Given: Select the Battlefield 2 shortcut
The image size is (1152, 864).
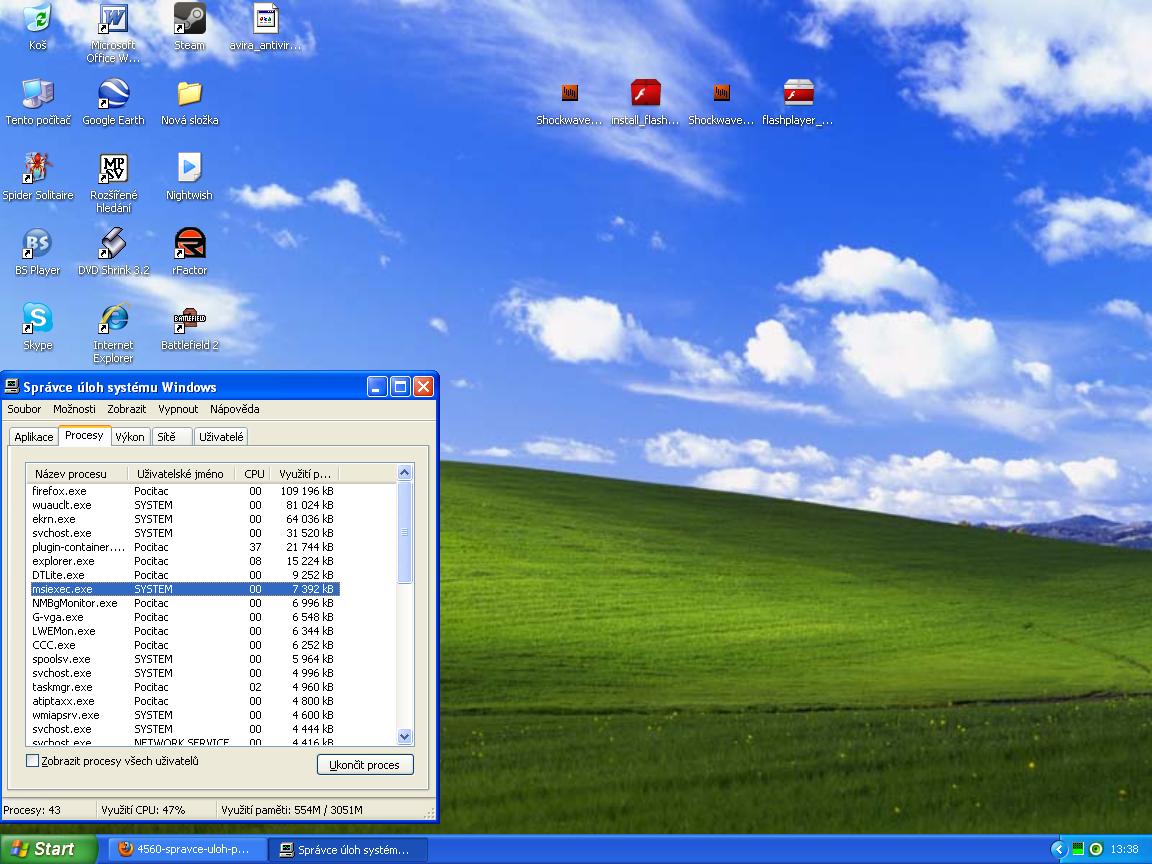Looking at the screenshot, I should coord(189,320).
